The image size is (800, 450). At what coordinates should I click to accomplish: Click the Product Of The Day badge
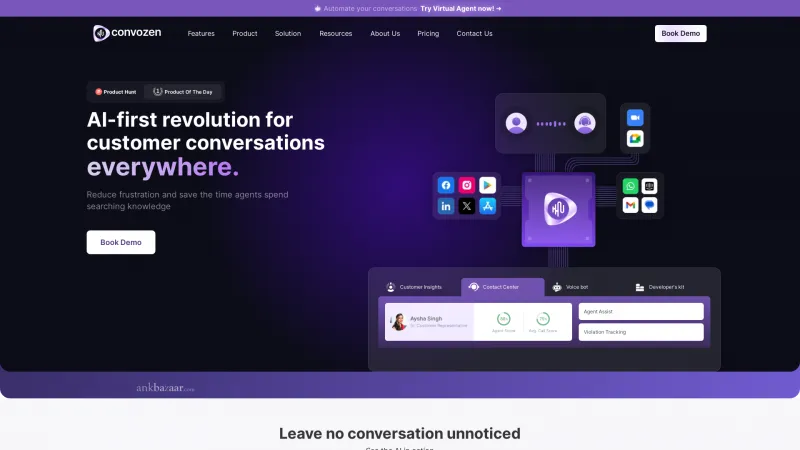tap(183, 92)
